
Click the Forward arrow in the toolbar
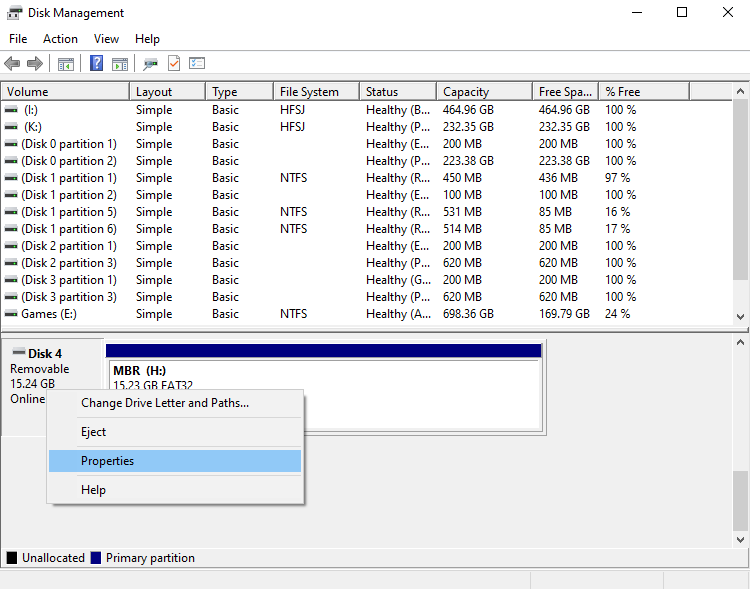[35, 64]
